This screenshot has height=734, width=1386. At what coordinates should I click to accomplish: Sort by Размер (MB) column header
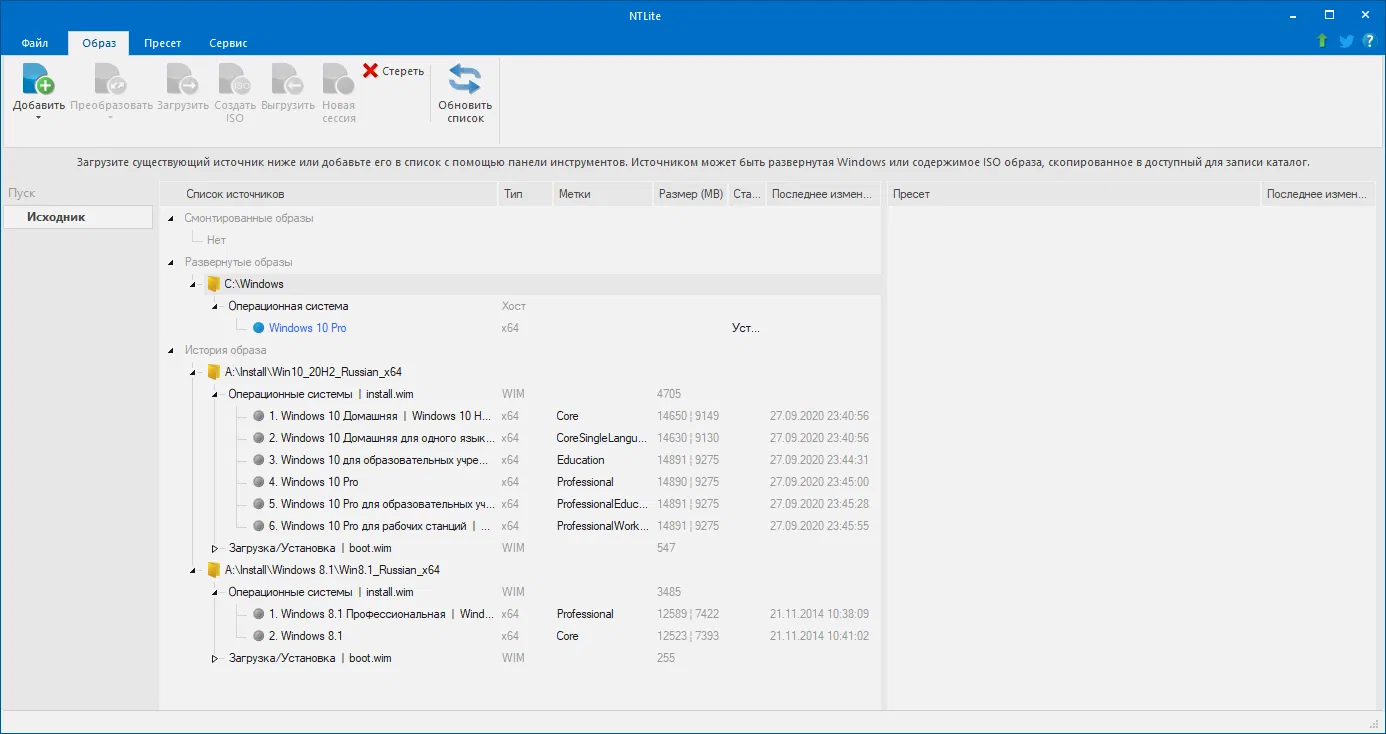690,194
